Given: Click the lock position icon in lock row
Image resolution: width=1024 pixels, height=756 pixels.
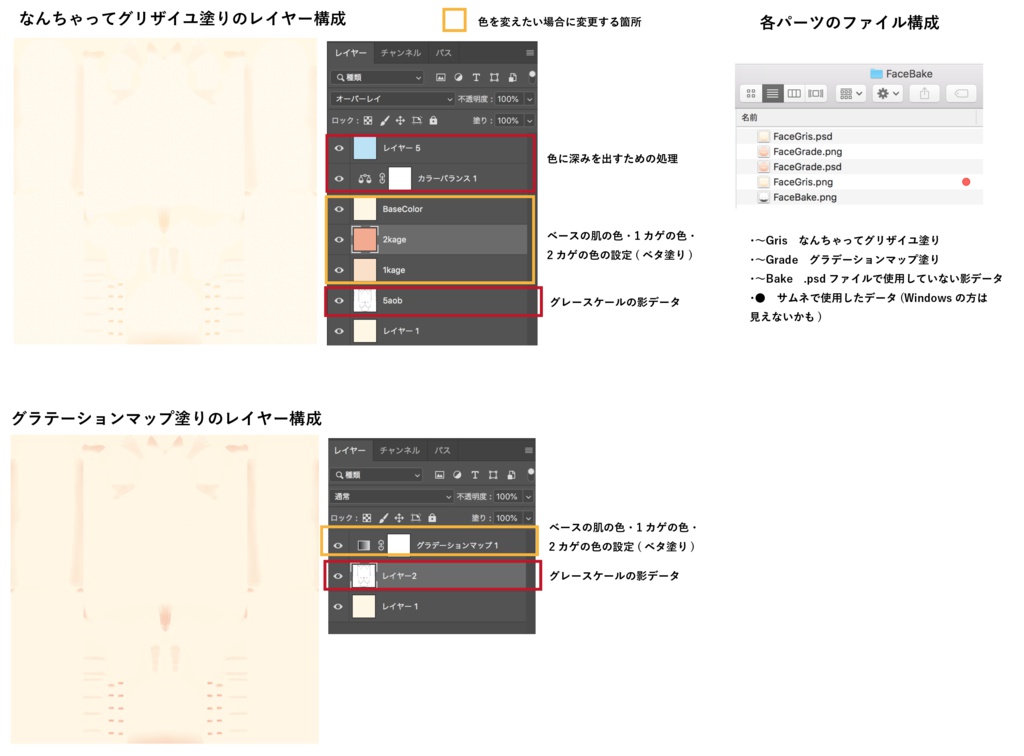Looking at the screenshot, I should coord(401,120).
